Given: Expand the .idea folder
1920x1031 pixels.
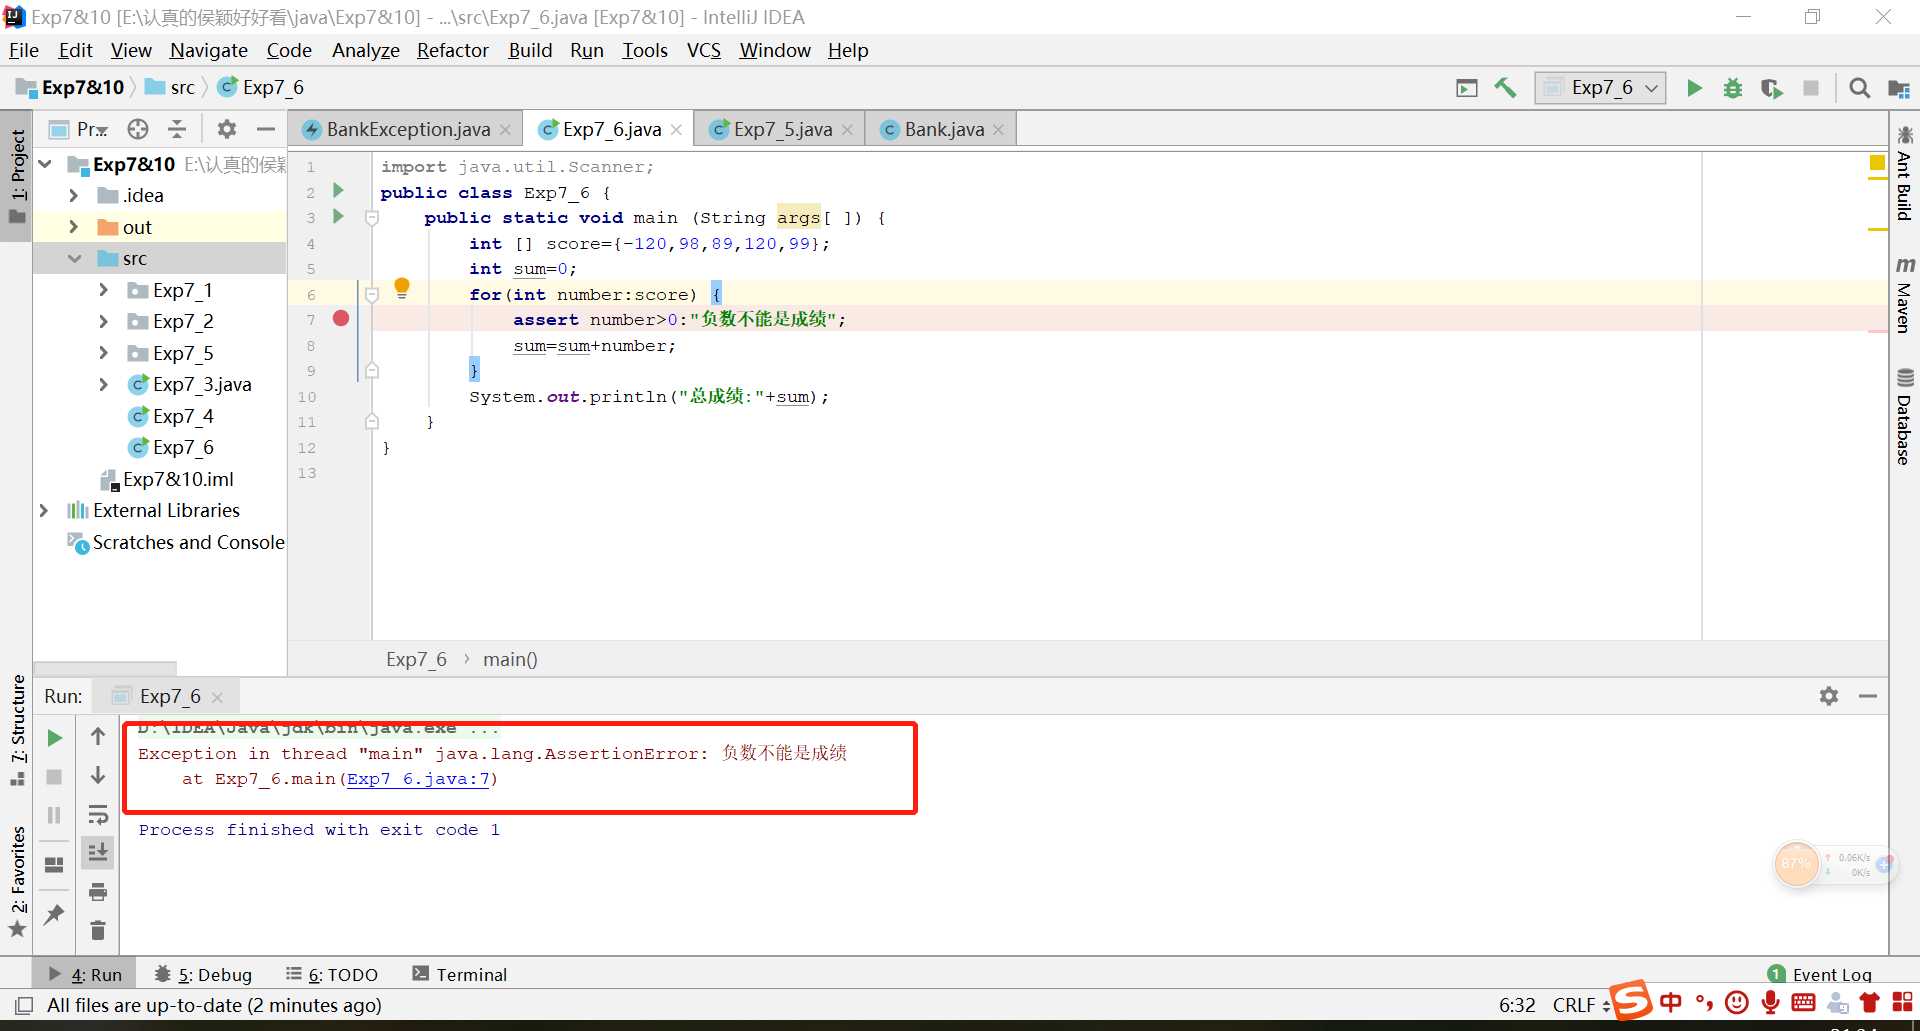Looking at the screenshot, I should (x=73, y=196).
